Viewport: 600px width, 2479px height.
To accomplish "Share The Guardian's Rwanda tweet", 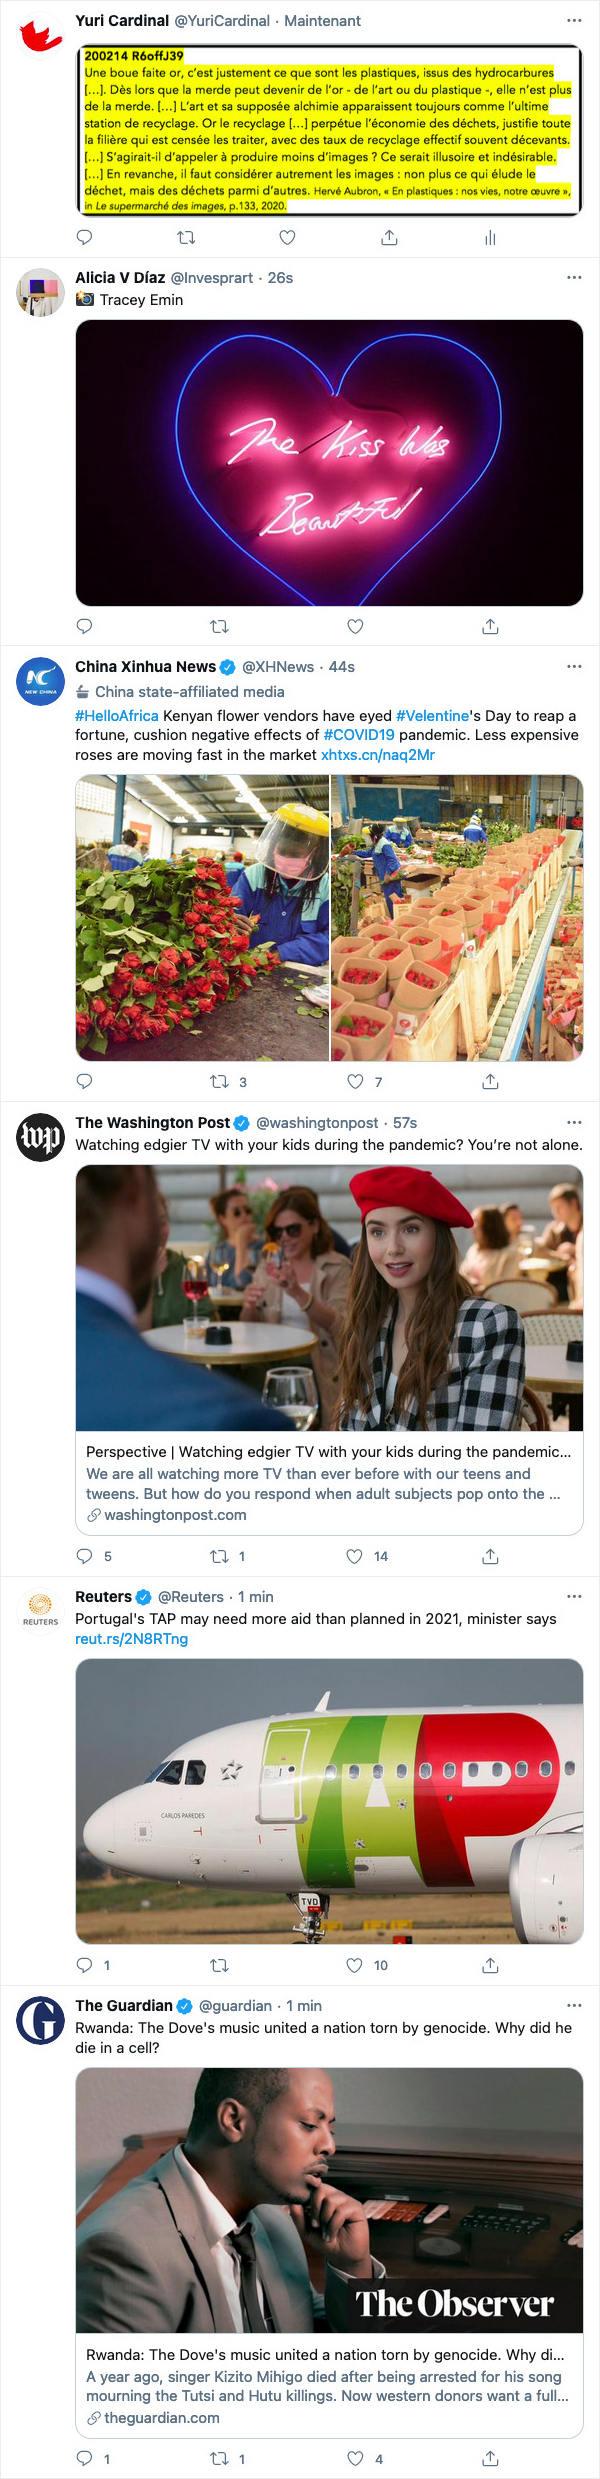I will point(490,2459).
